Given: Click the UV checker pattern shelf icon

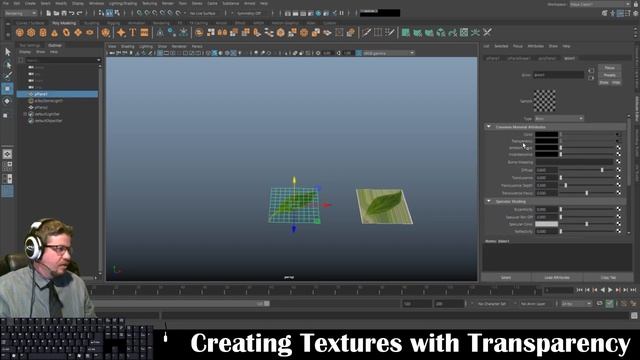Looking at the screenshot, I should coord(464,32).
